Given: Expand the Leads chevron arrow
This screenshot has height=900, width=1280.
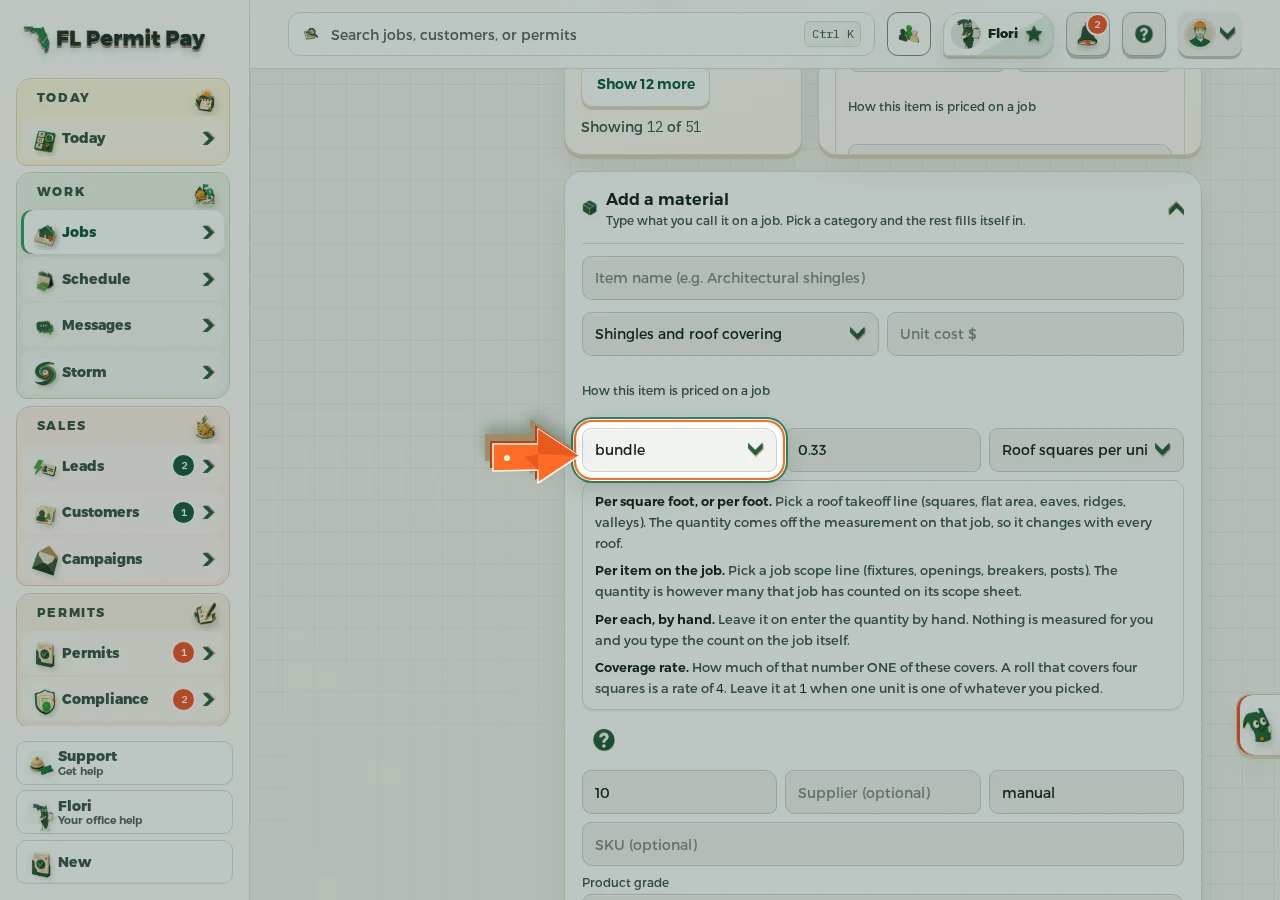Looking at the screenshot, I should 208,466.
